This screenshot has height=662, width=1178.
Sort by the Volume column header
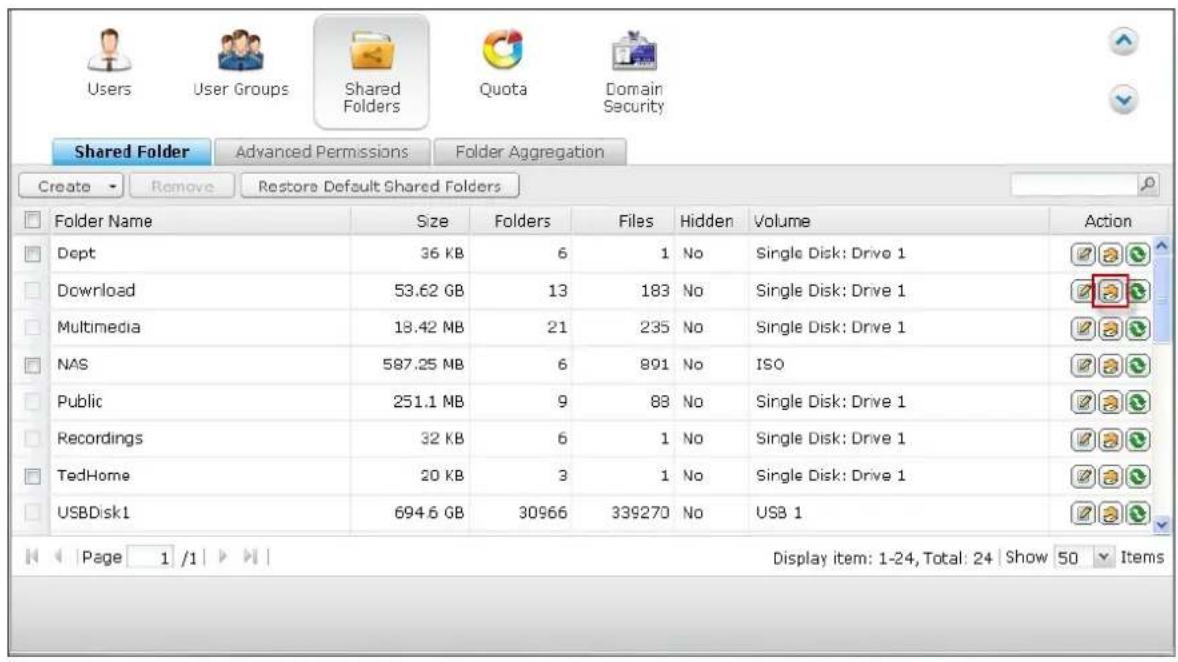[x=899, y=221]
